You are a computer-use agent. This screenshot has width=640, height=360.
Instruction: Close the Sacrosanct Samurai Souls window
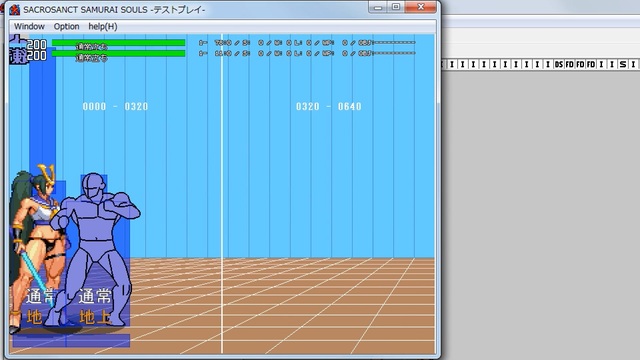pyautogui.click(x=420, y=7)
